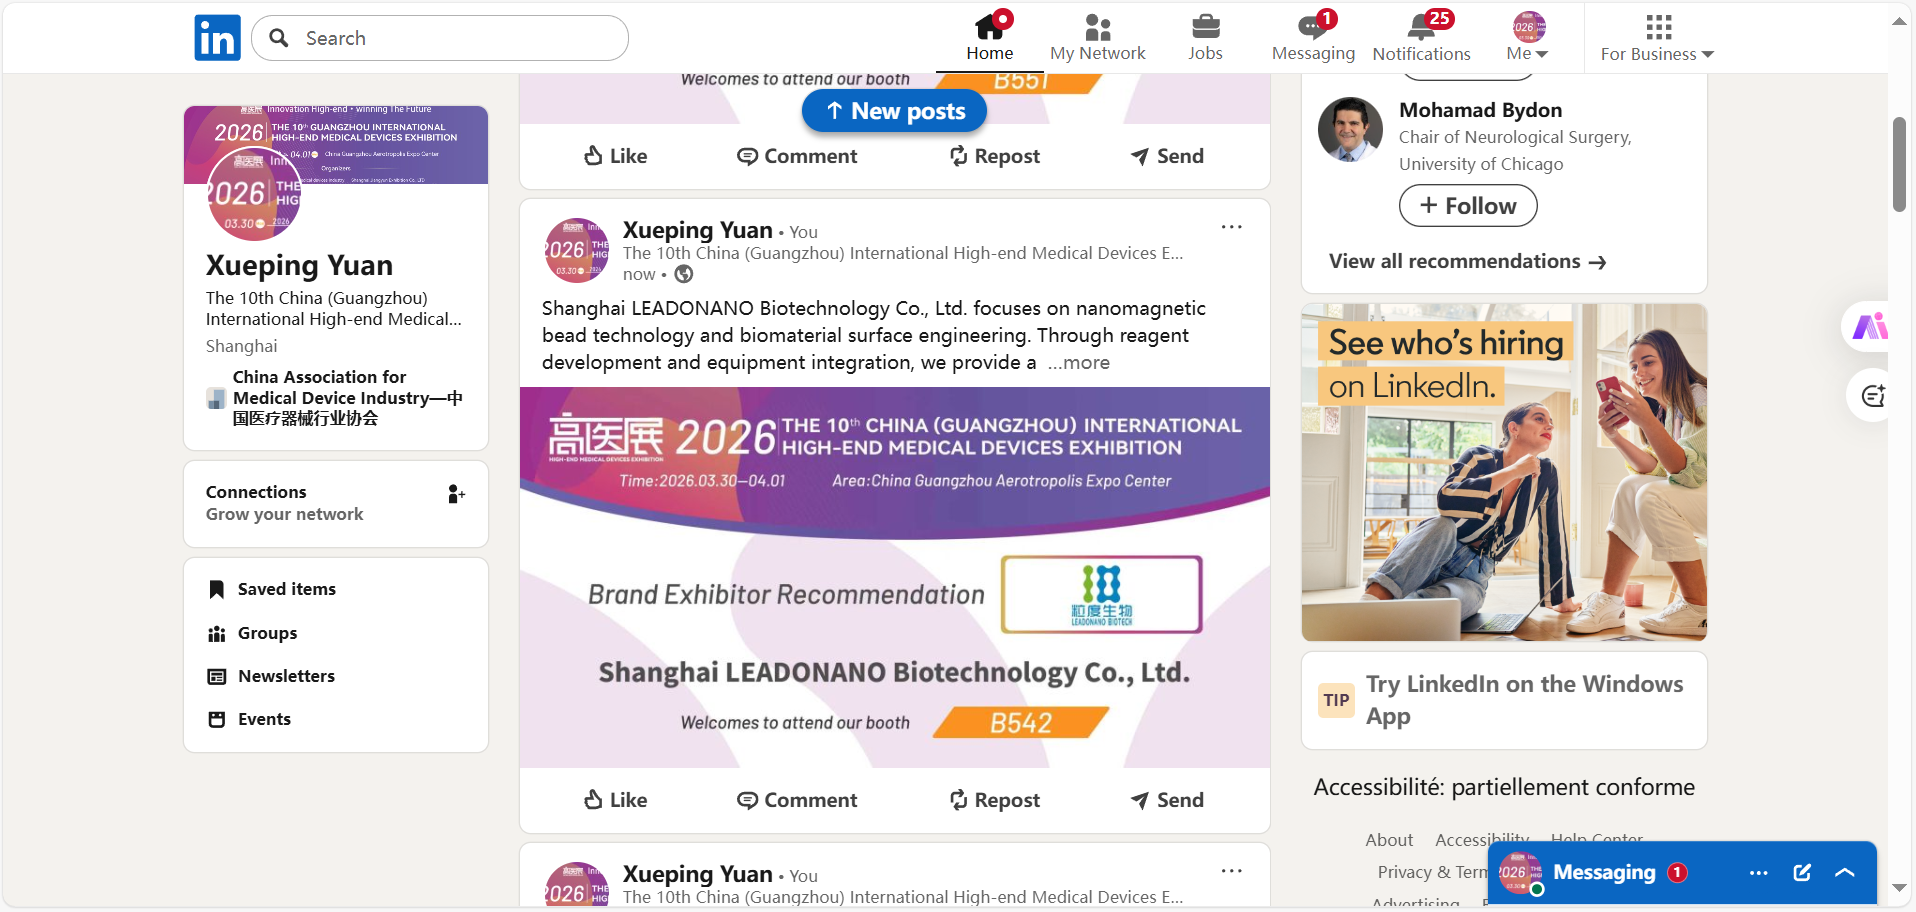This screenshot has height=912, width=1916.
Task: Expand post text via ...more
Action: (x=1079, y=363)
